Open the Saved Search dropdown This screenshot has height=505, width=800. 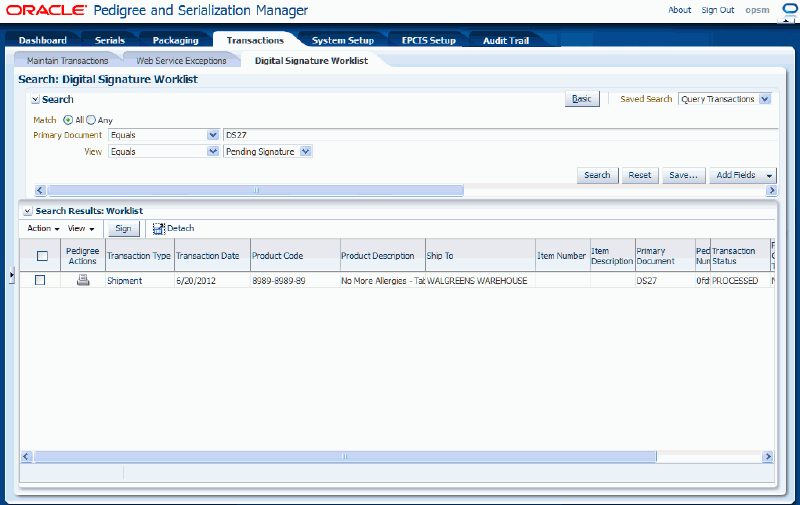point(764,99)
